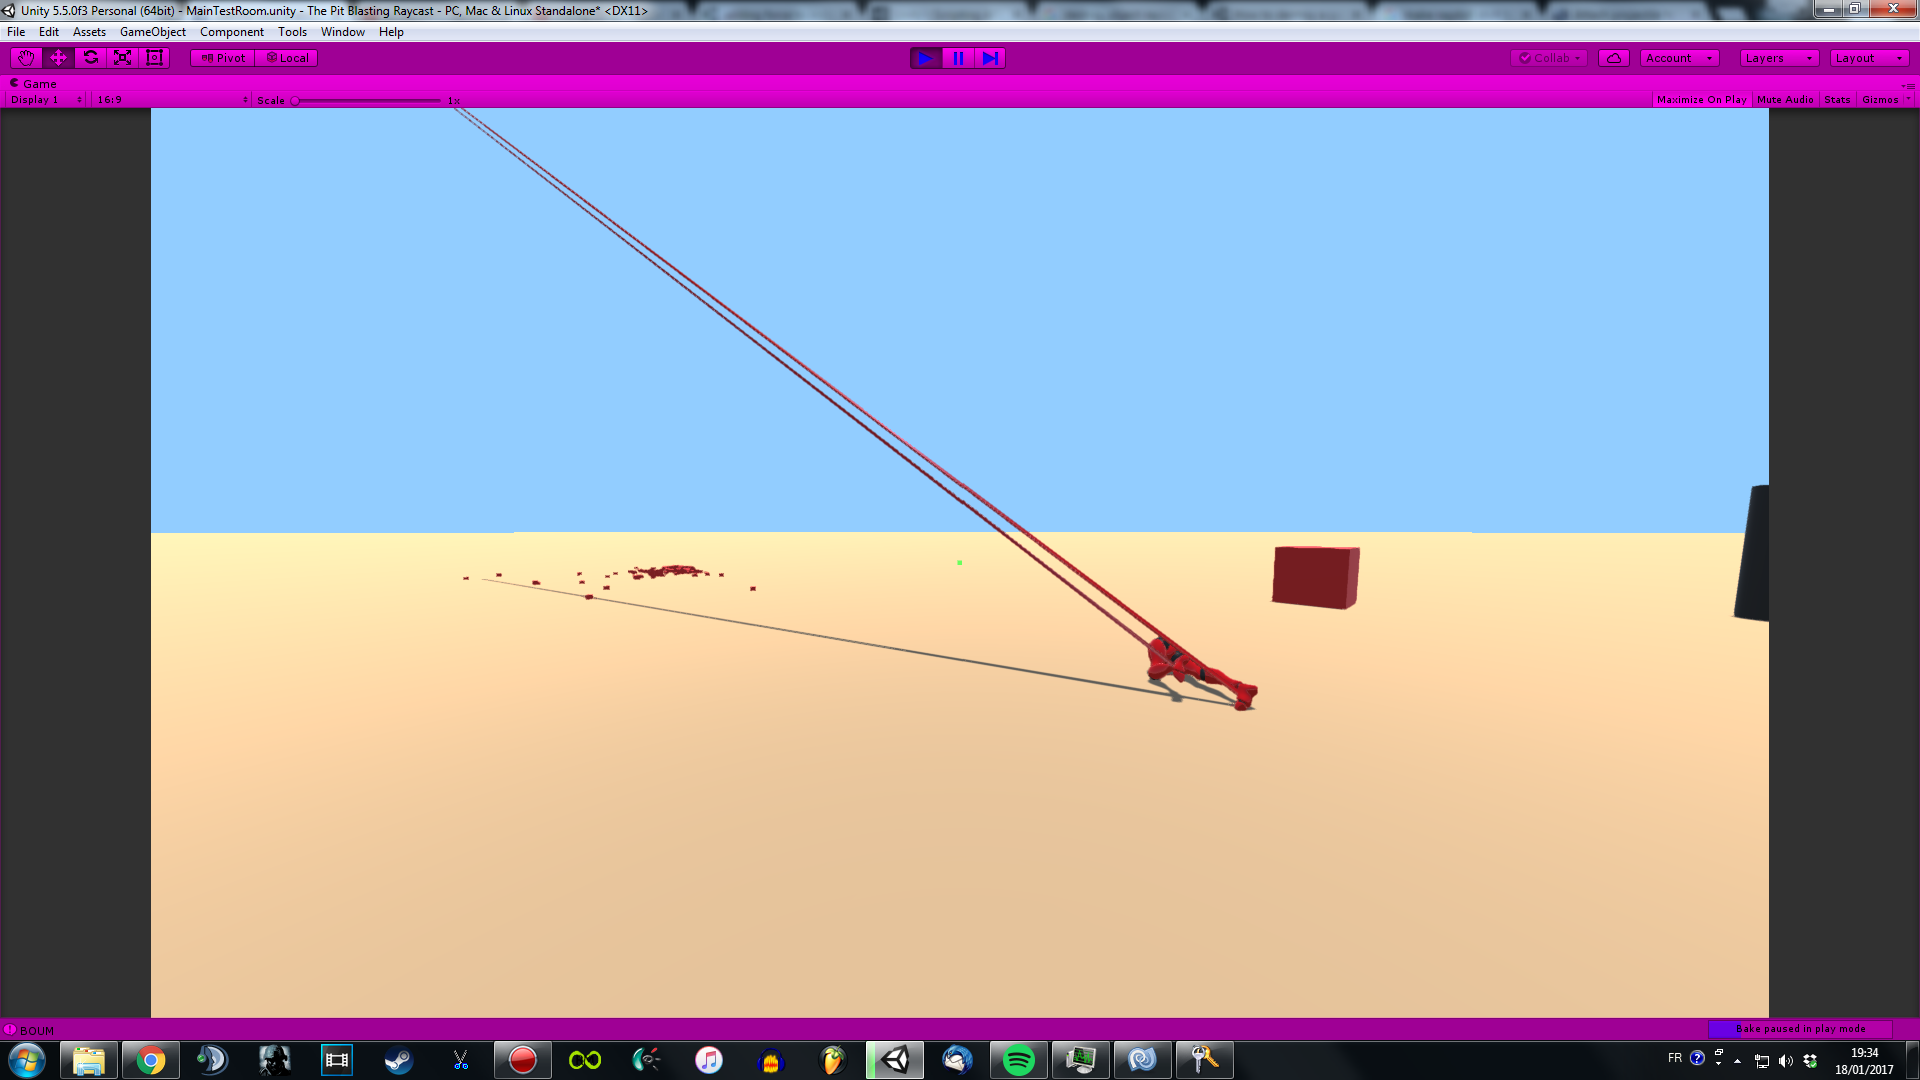Expand the Layers dropdown
Screen dimensions: 1920x1080
tap(1778, 58)
